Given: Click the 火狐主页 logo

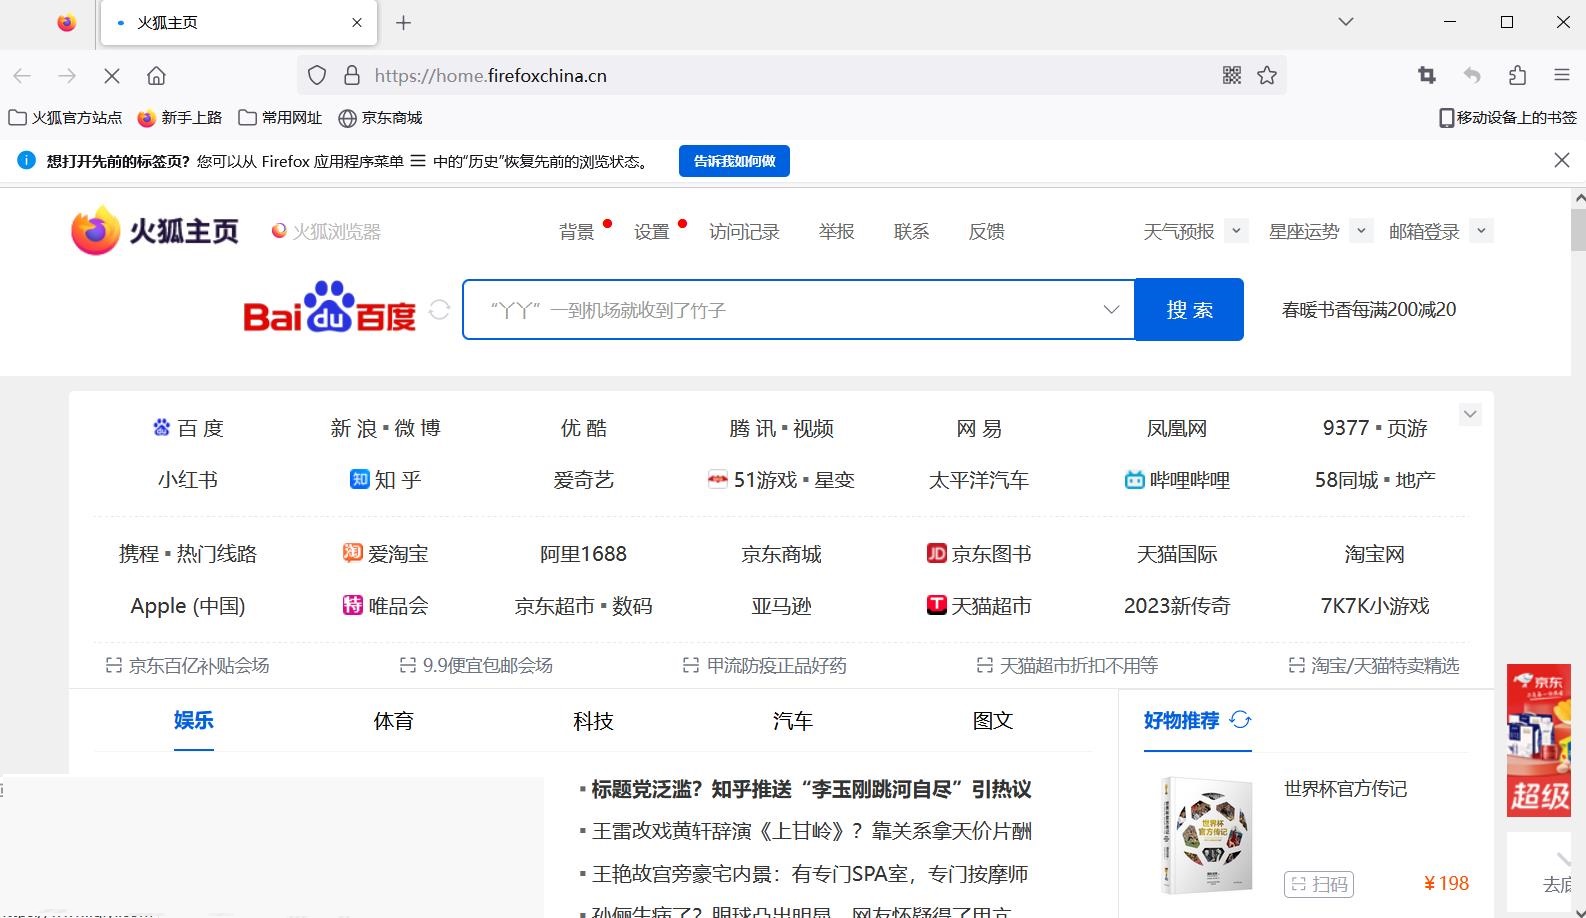Looking at the screenshot, I should point(155,231).
